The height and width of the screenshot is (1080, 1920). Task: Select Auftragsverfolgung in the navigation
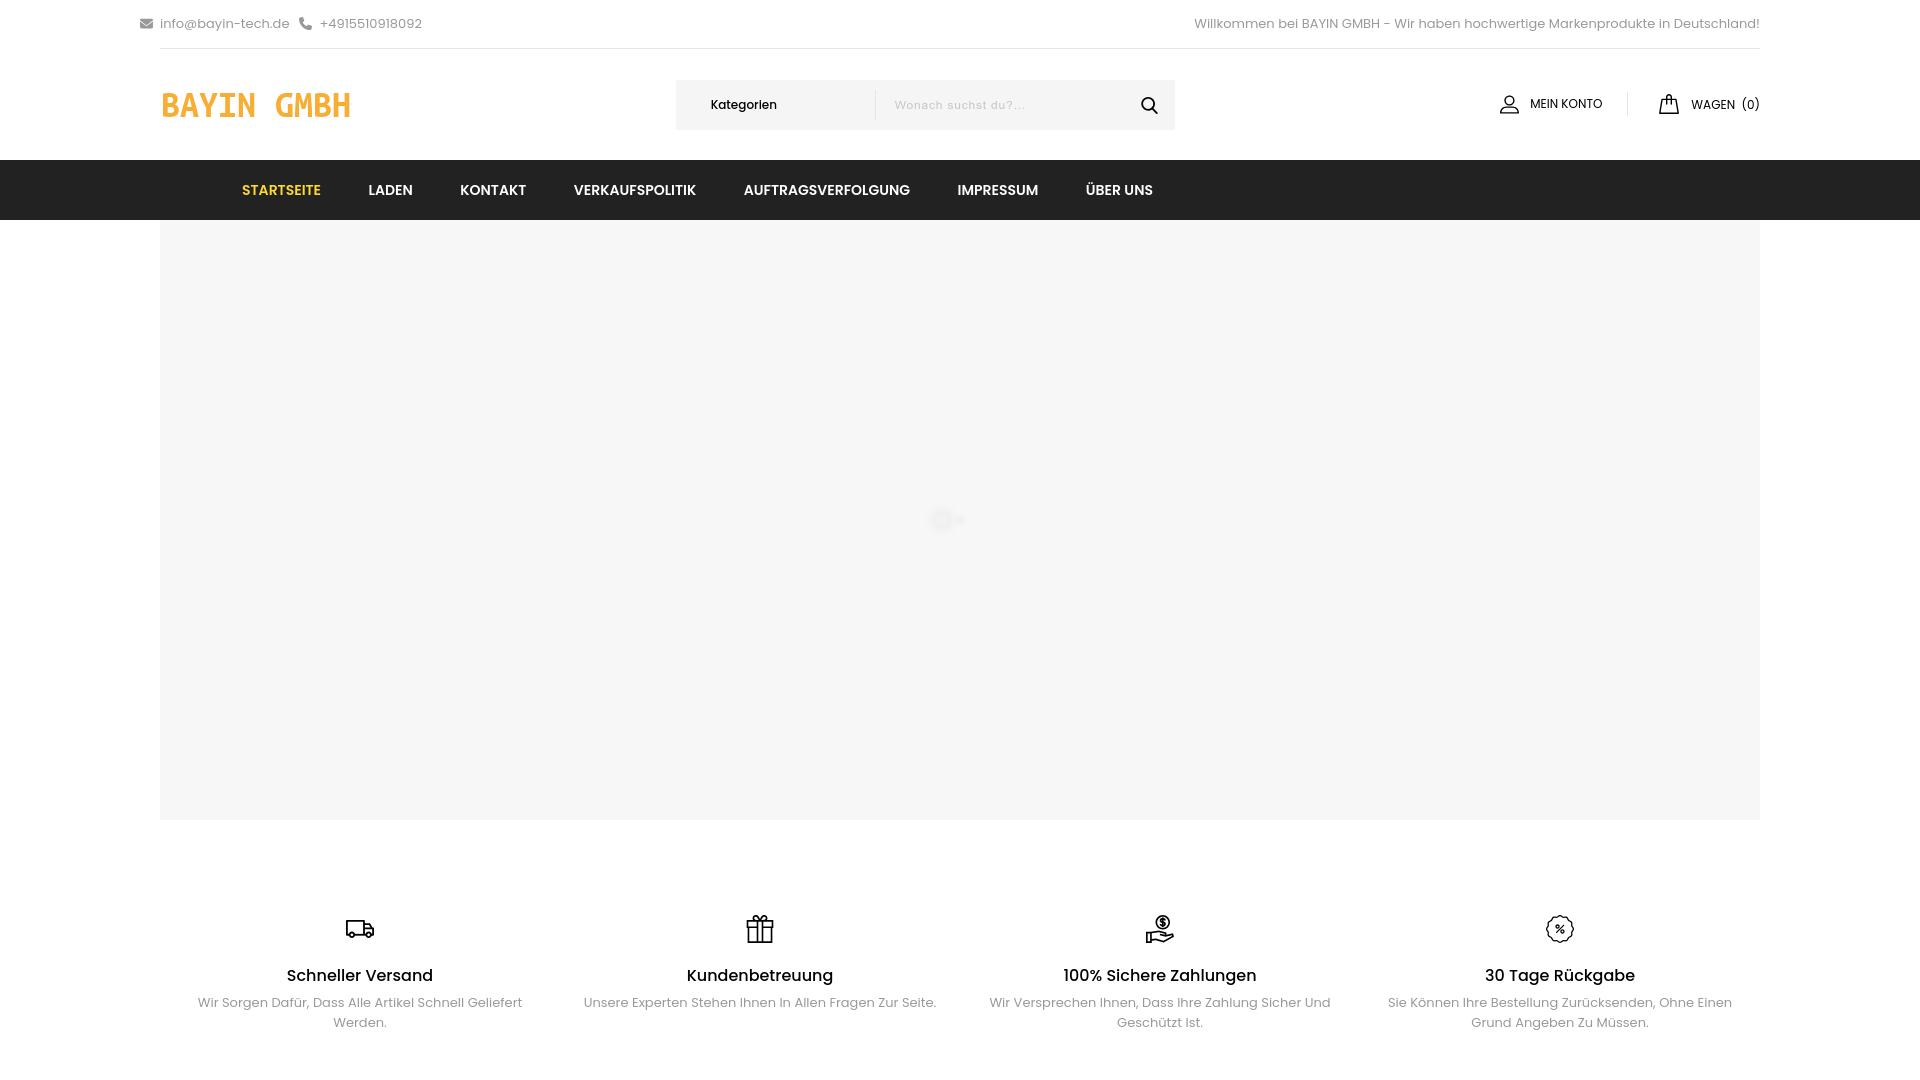(x=826, y=190)
